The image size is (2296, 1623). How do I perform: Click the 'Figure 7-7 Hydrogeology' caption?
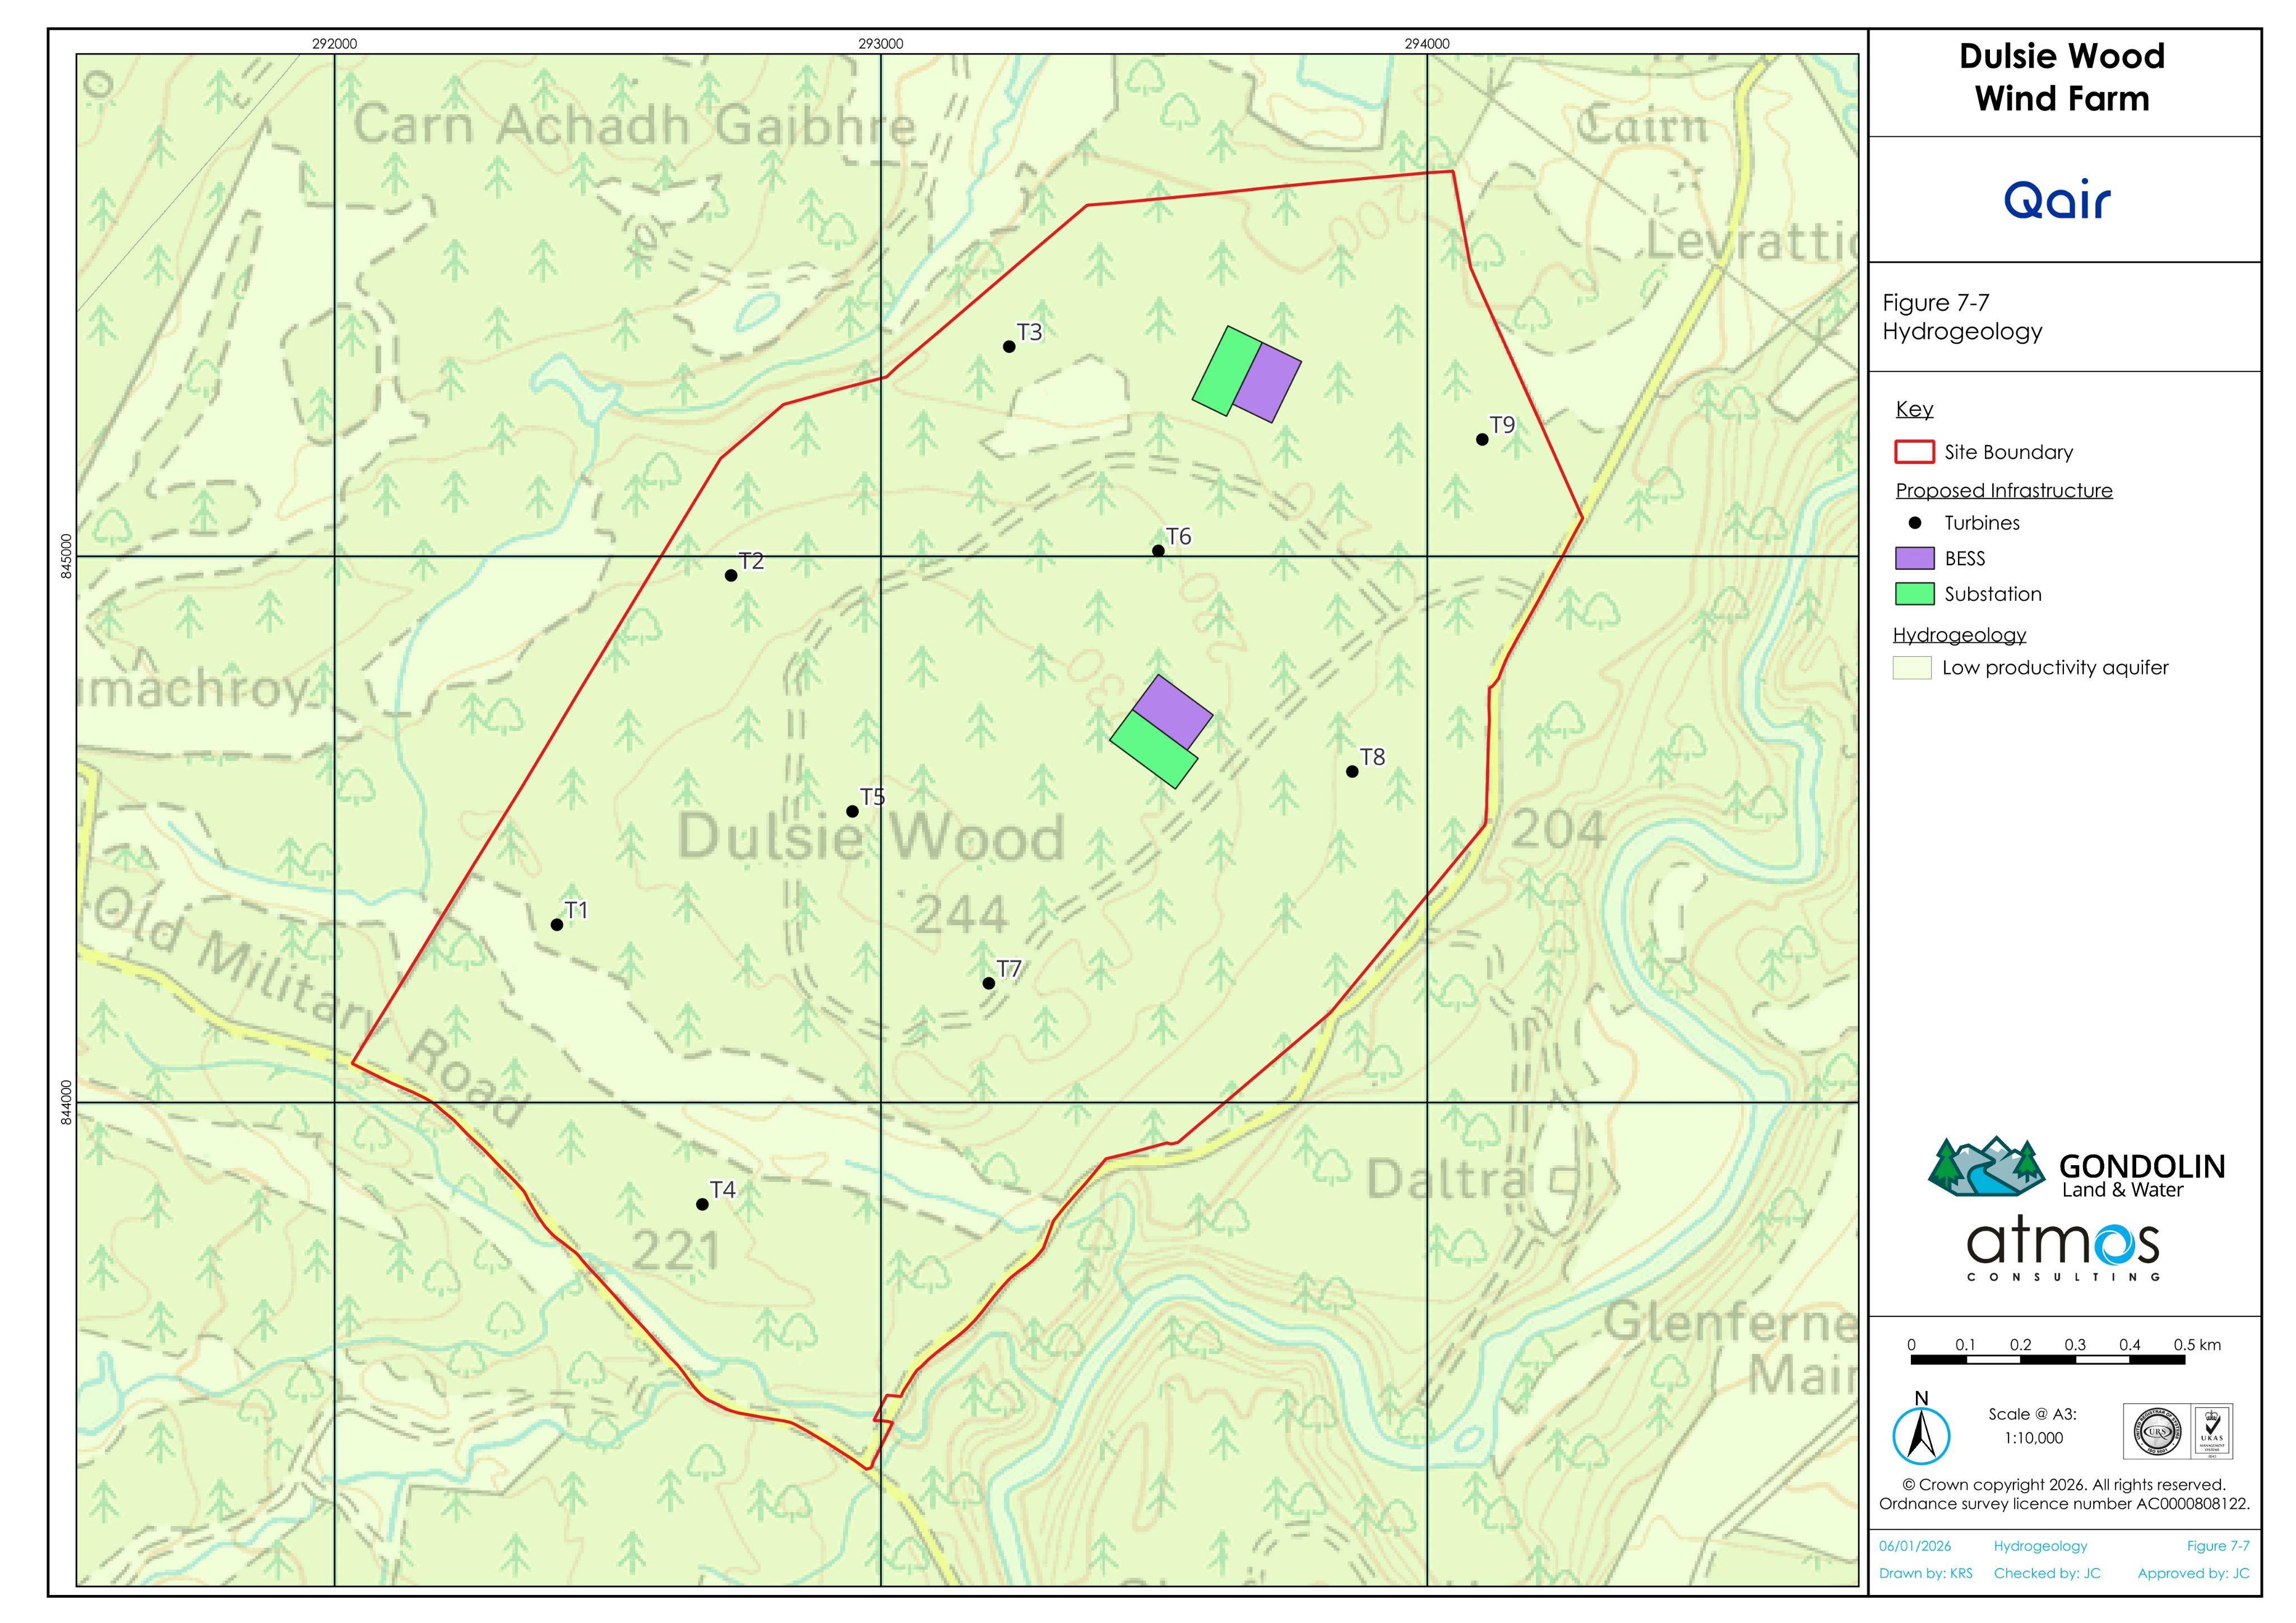[1962, 317]
